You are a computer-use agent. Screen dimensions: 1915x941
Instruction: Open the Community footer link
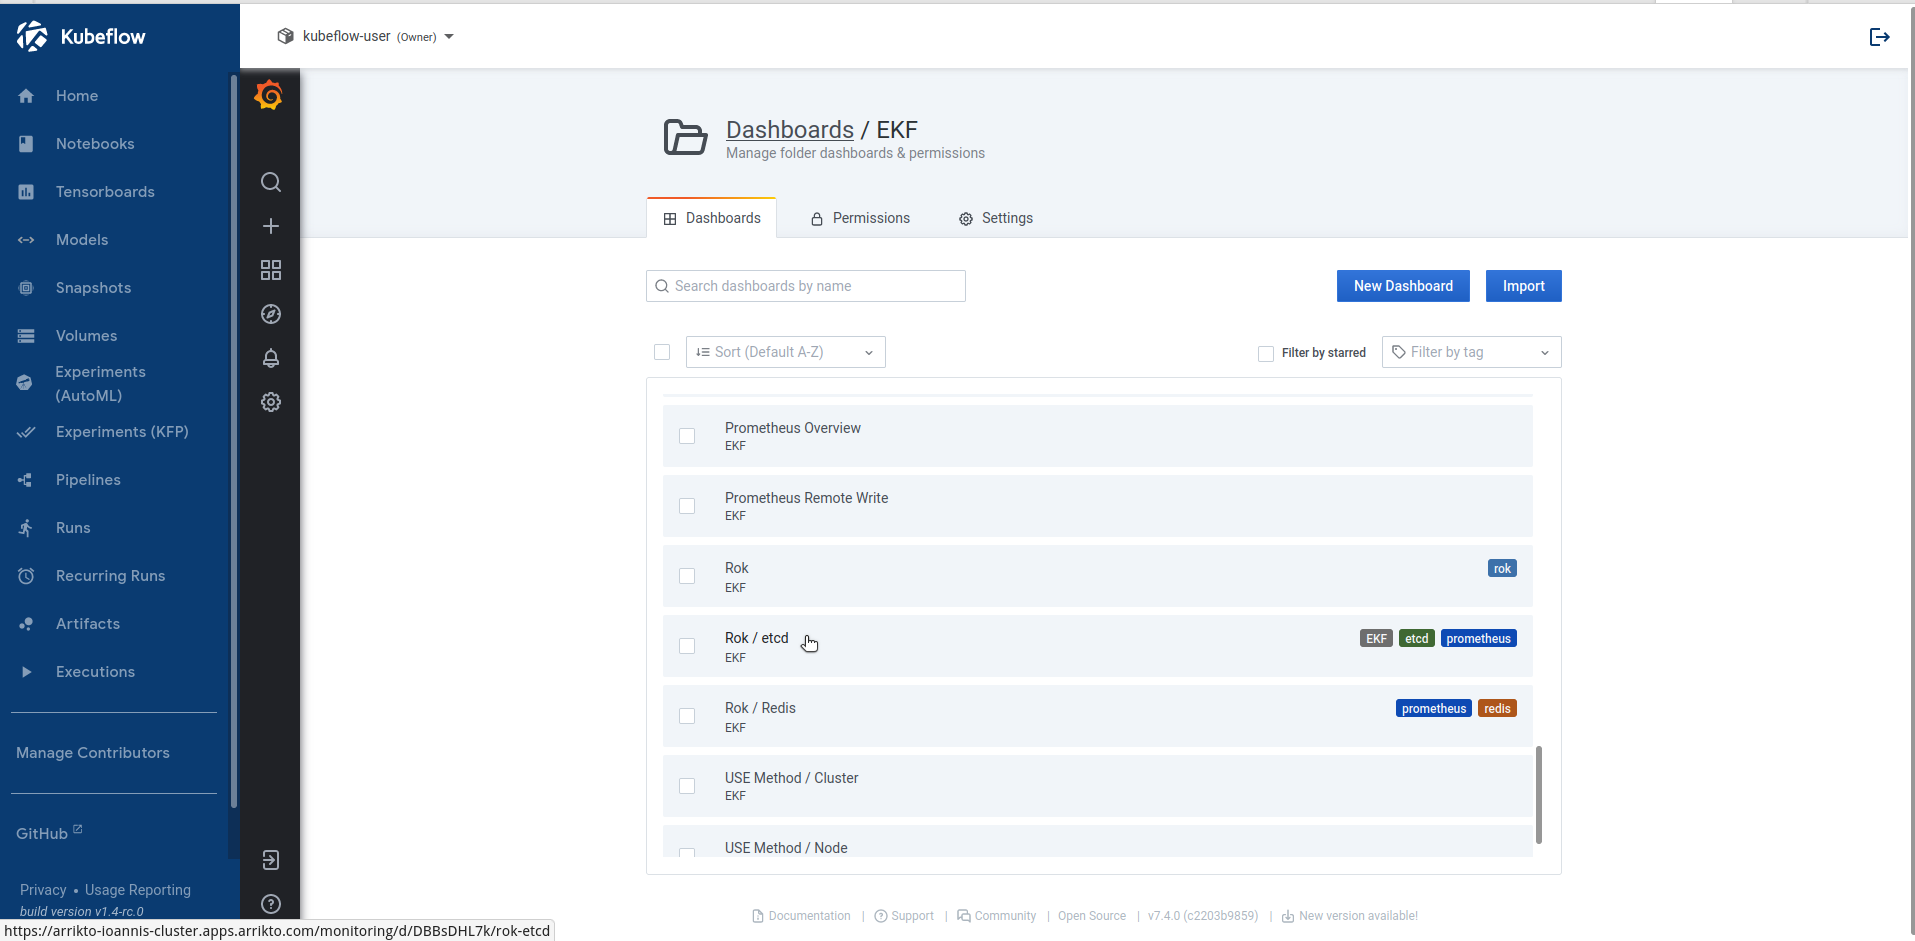point(997,916)
